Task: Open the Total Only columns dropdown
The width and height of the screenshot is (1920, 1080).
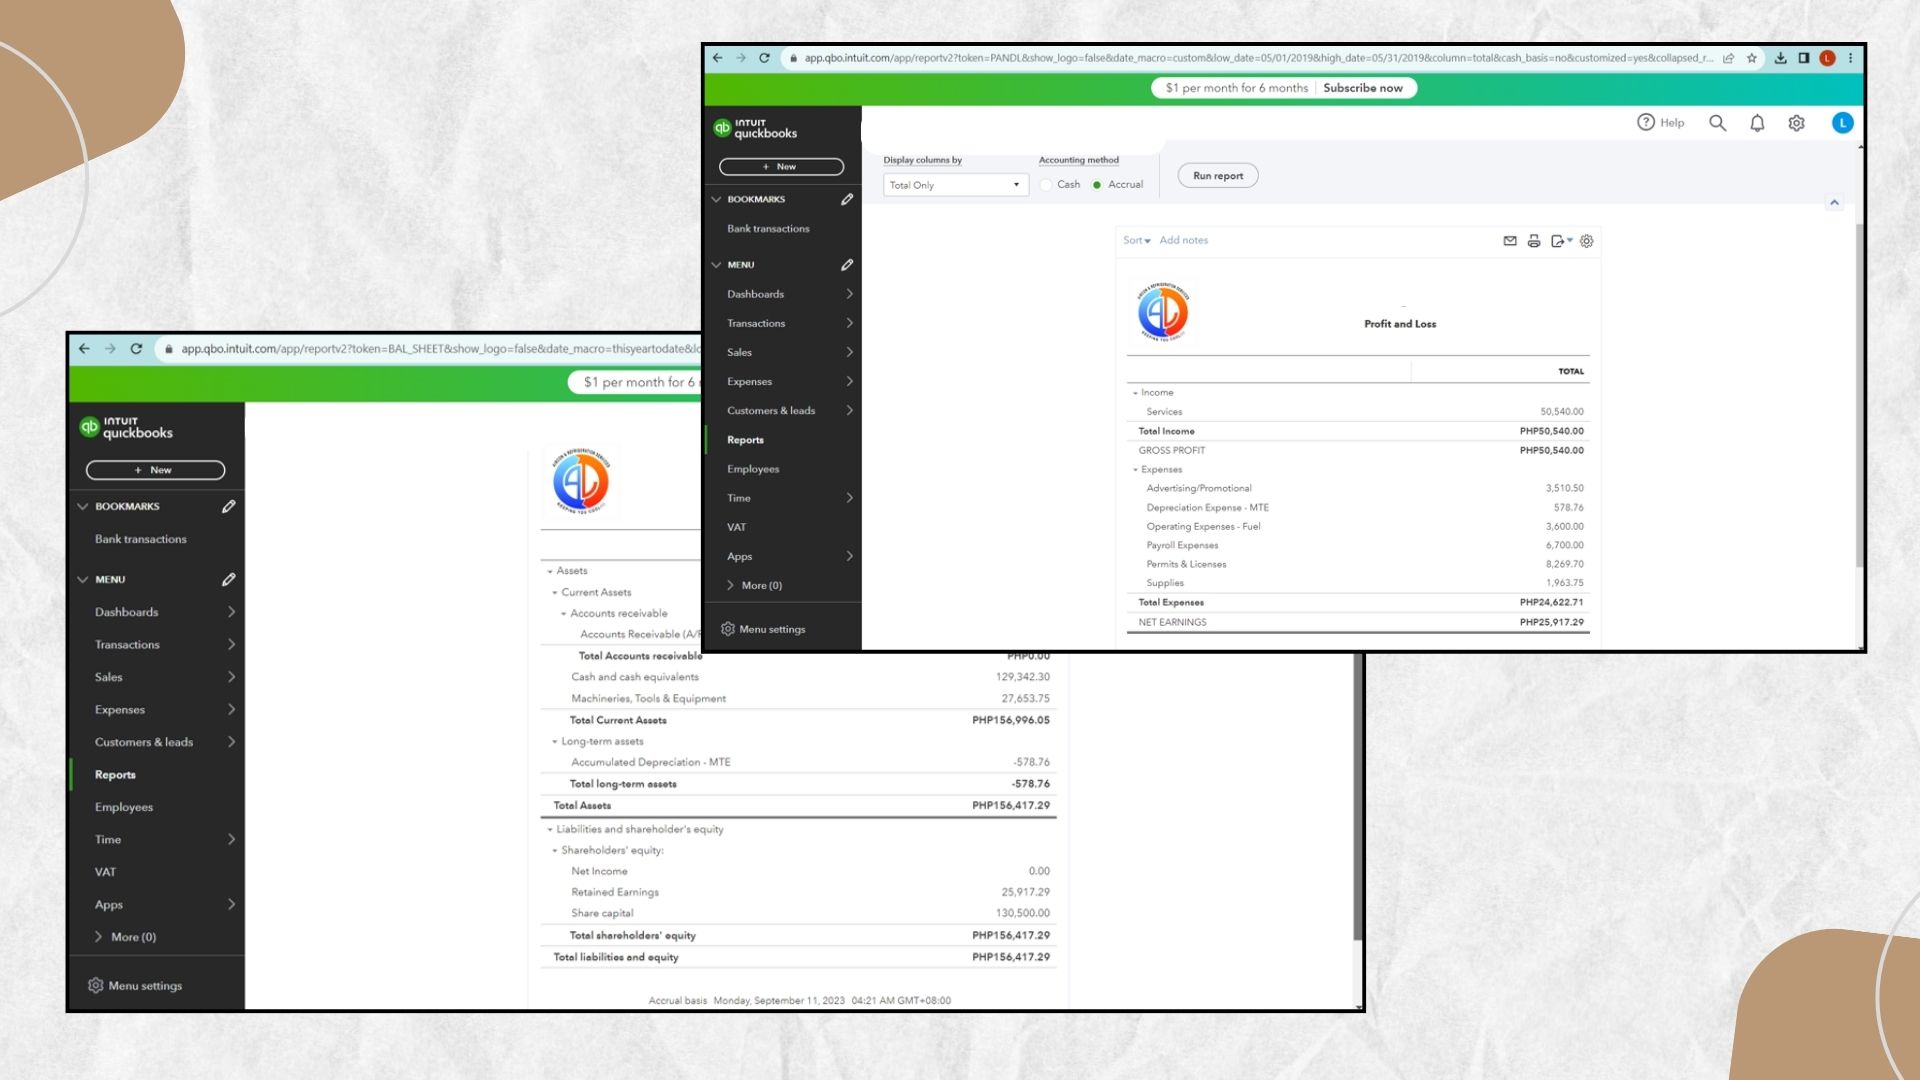Action: (955, 185)
